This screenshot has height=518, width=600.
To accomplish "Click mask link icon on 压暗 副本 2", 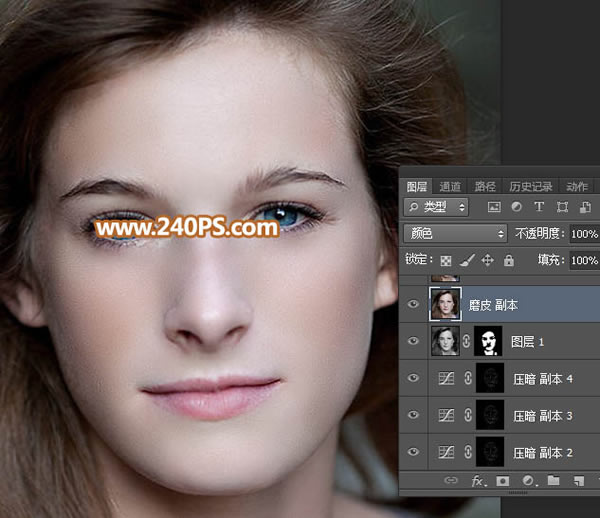I will (468, 452).
